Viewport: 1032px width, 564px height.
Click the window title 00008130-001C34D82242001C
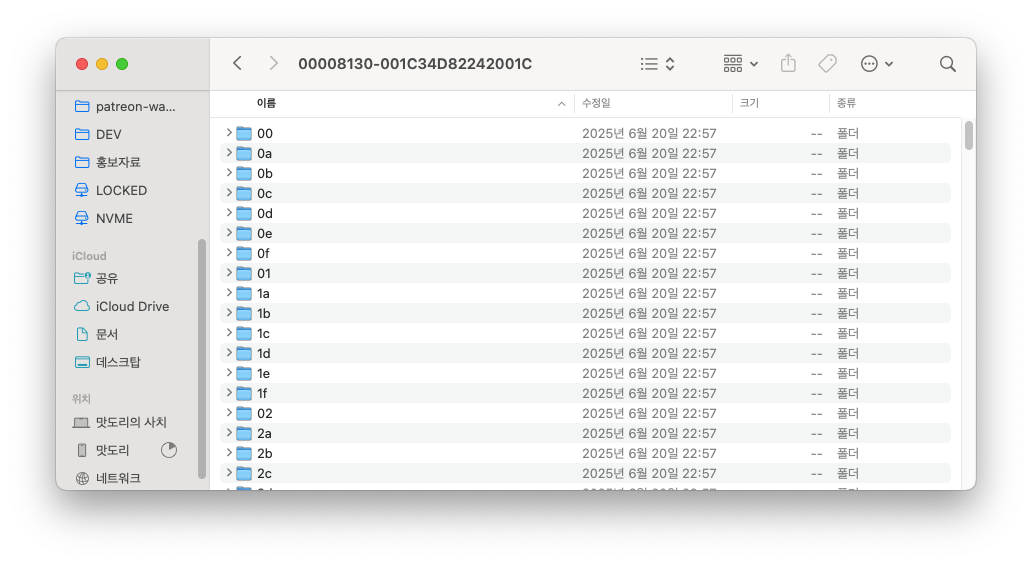(x=415, y=64)
